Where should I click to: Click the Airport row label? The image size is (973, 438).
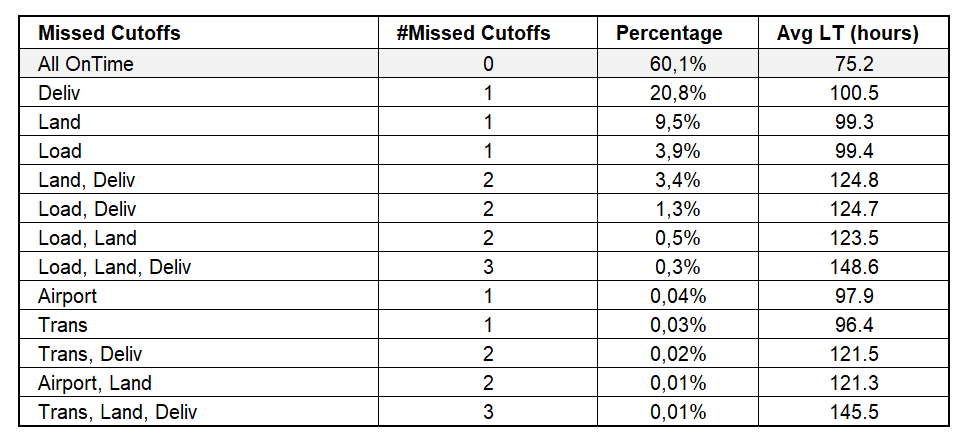[67, 297]
